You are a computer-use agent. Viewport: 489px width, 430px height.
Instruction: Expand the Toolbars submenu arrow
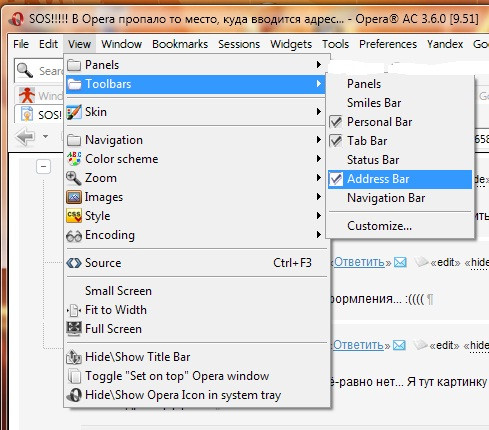click(319, 84)
